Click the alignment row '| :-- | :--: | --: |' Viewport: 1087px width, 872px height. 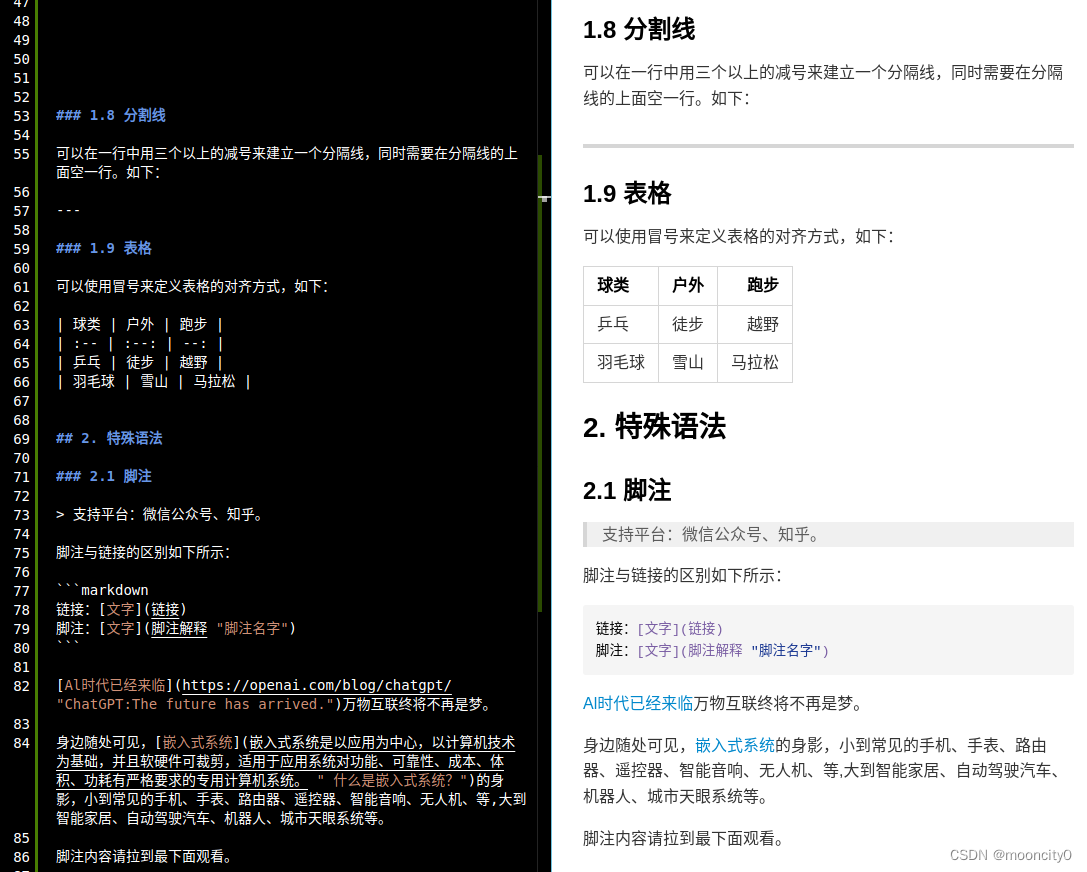(x=140, y=344)
